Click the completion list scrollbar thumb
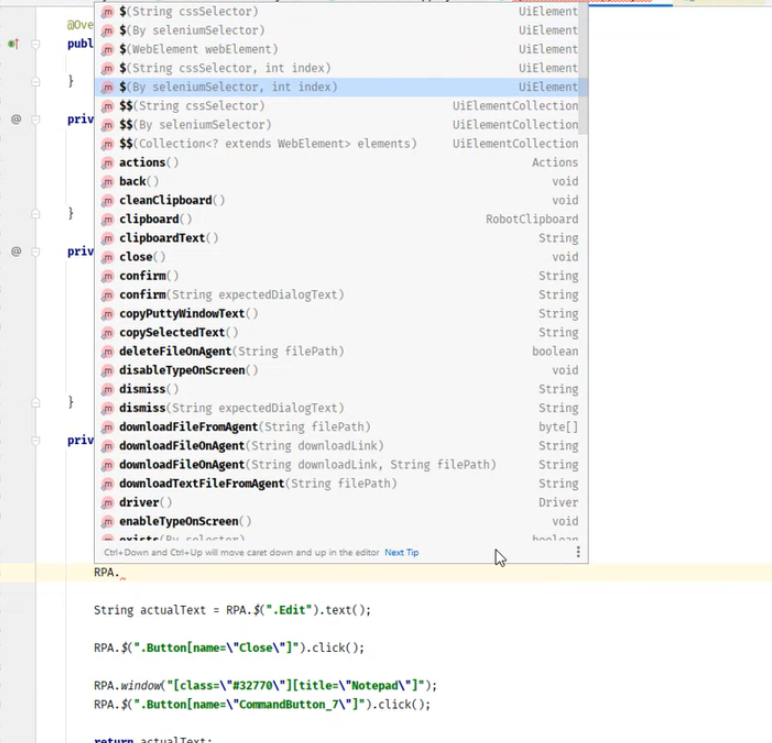The image size is (772, 743). pyautogui.click(x=583, y=68)
